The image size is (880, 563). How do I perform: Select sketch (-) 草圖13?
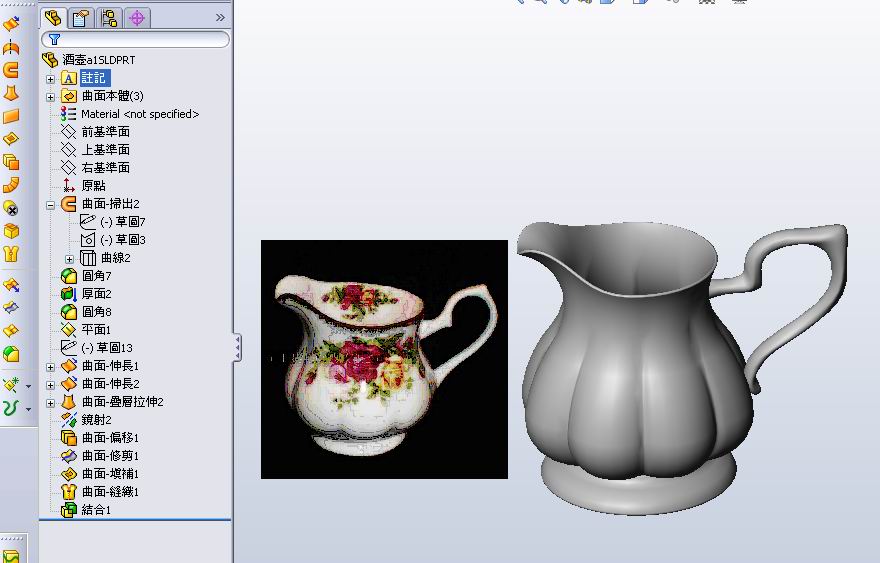point(107,347)
